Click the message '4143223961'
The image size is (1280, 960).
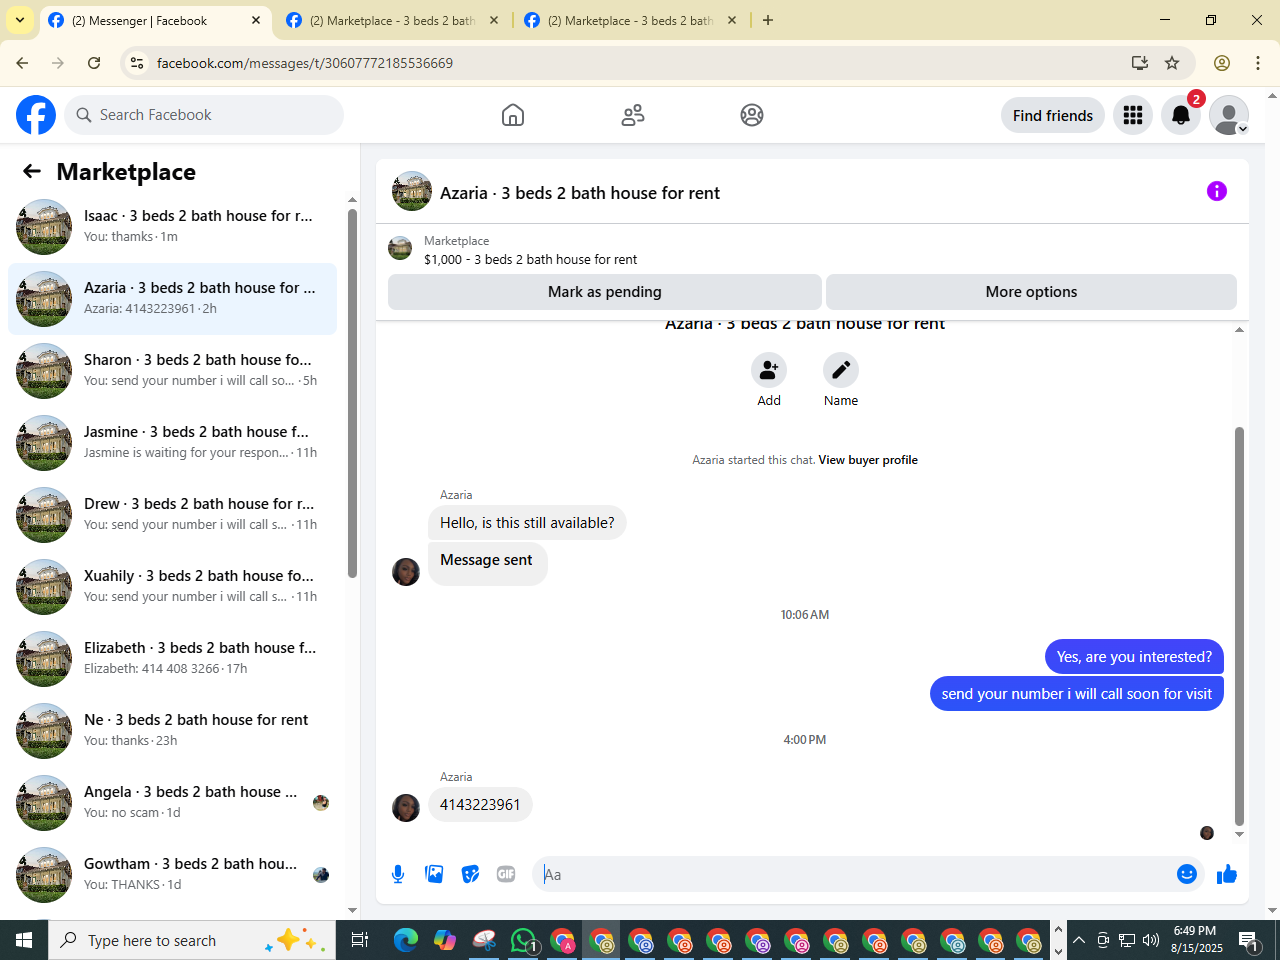(480, 805)
